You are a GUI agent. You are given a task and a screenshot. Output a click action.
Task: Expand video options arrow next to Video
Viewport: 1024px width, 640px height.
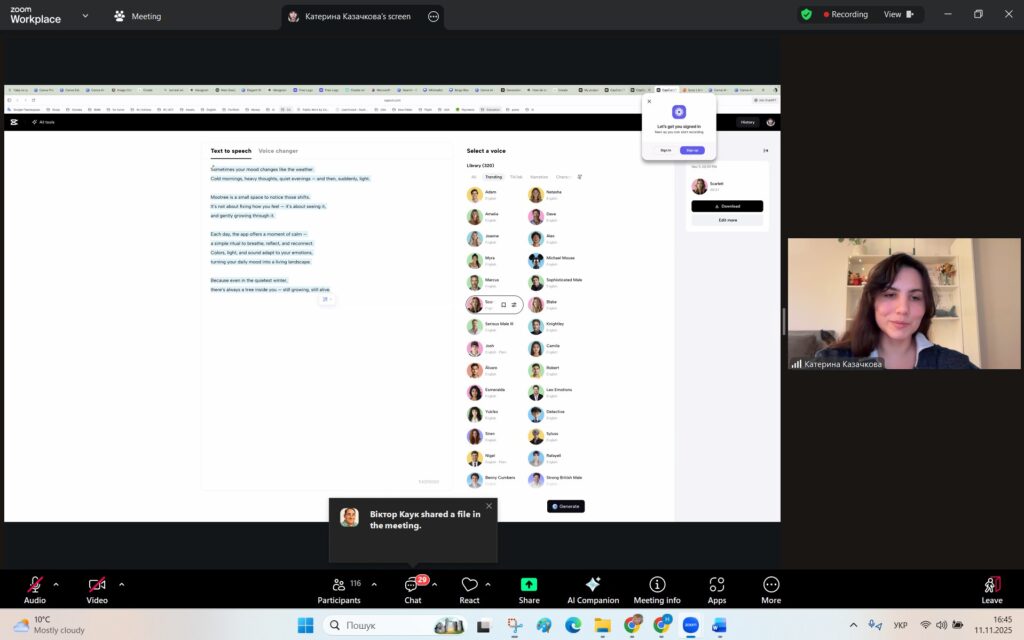tap(122, 584)
